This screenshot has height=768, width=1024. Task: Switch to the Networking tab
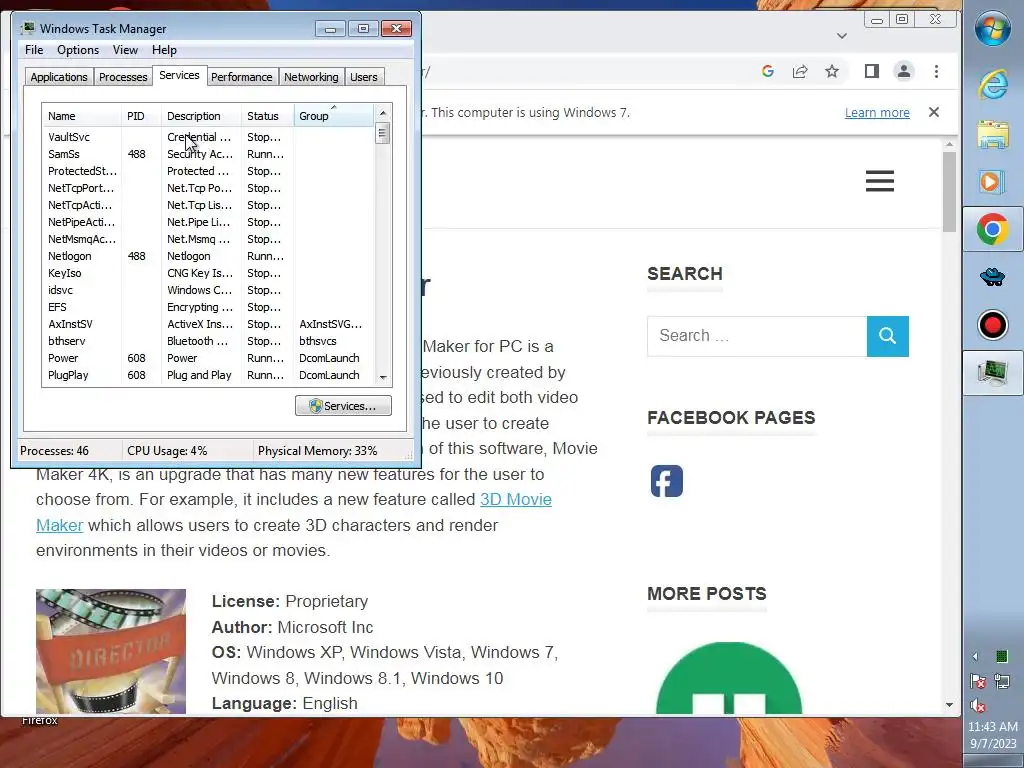[x=311, y=77]
